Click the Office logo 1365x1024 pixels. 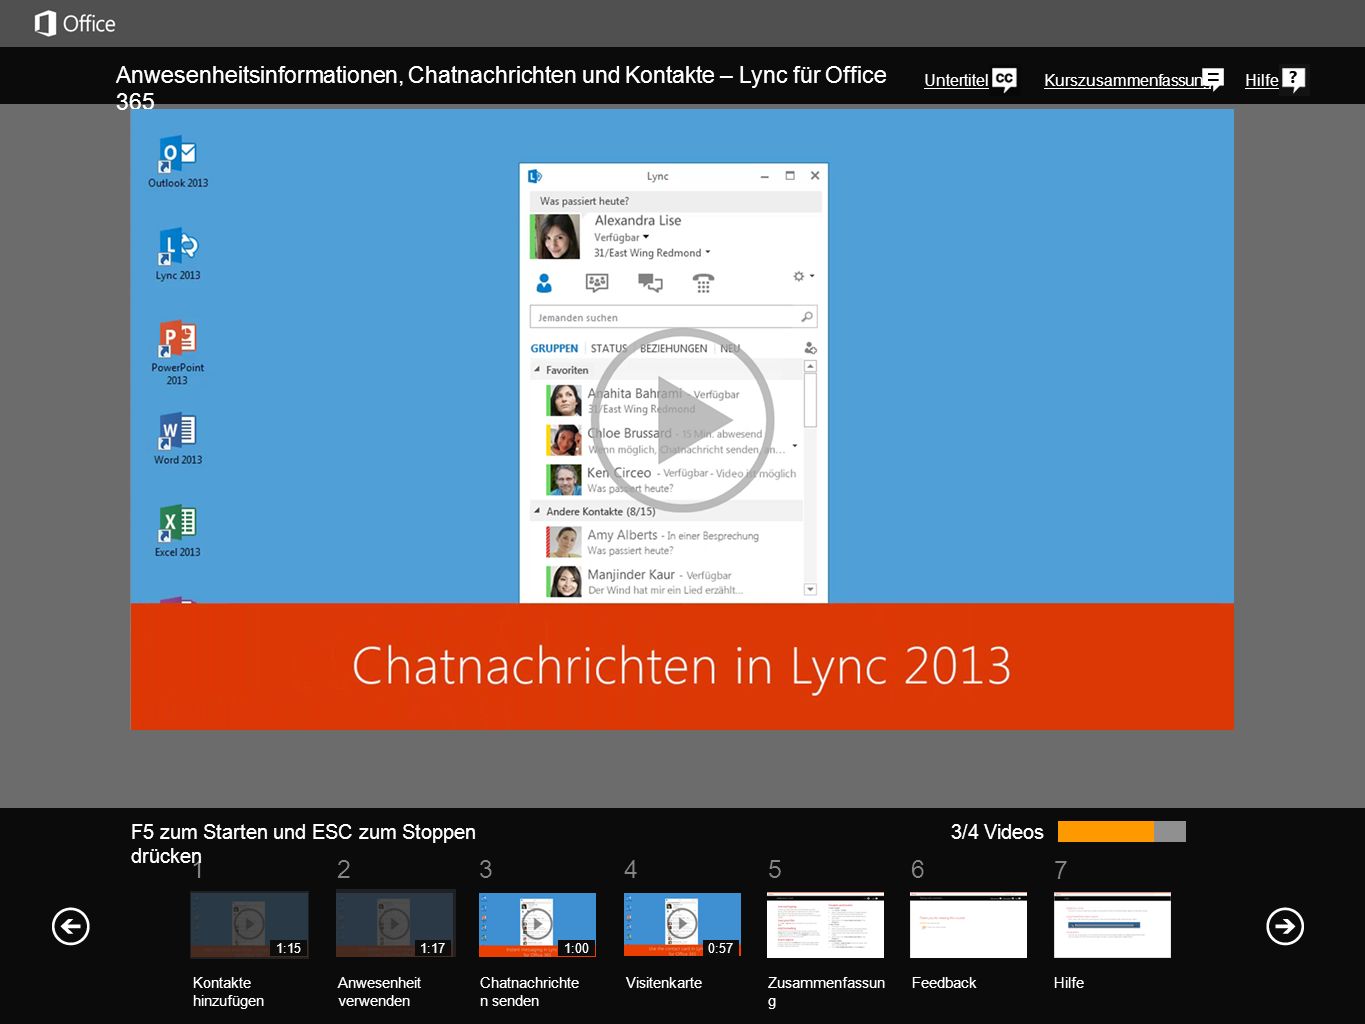point(75,23)
